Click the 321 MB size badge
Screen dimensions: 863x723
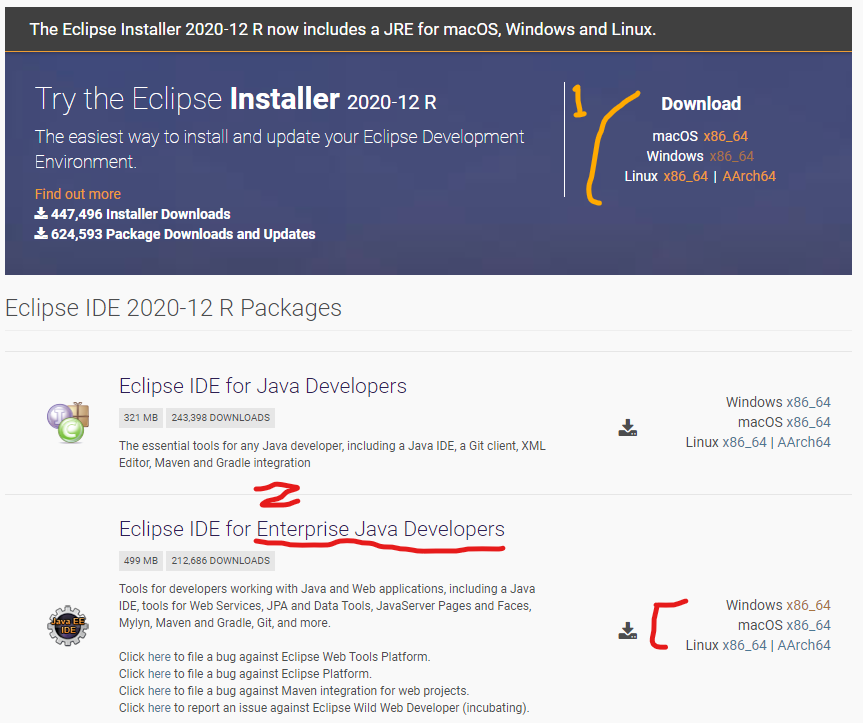pos(141,418)
